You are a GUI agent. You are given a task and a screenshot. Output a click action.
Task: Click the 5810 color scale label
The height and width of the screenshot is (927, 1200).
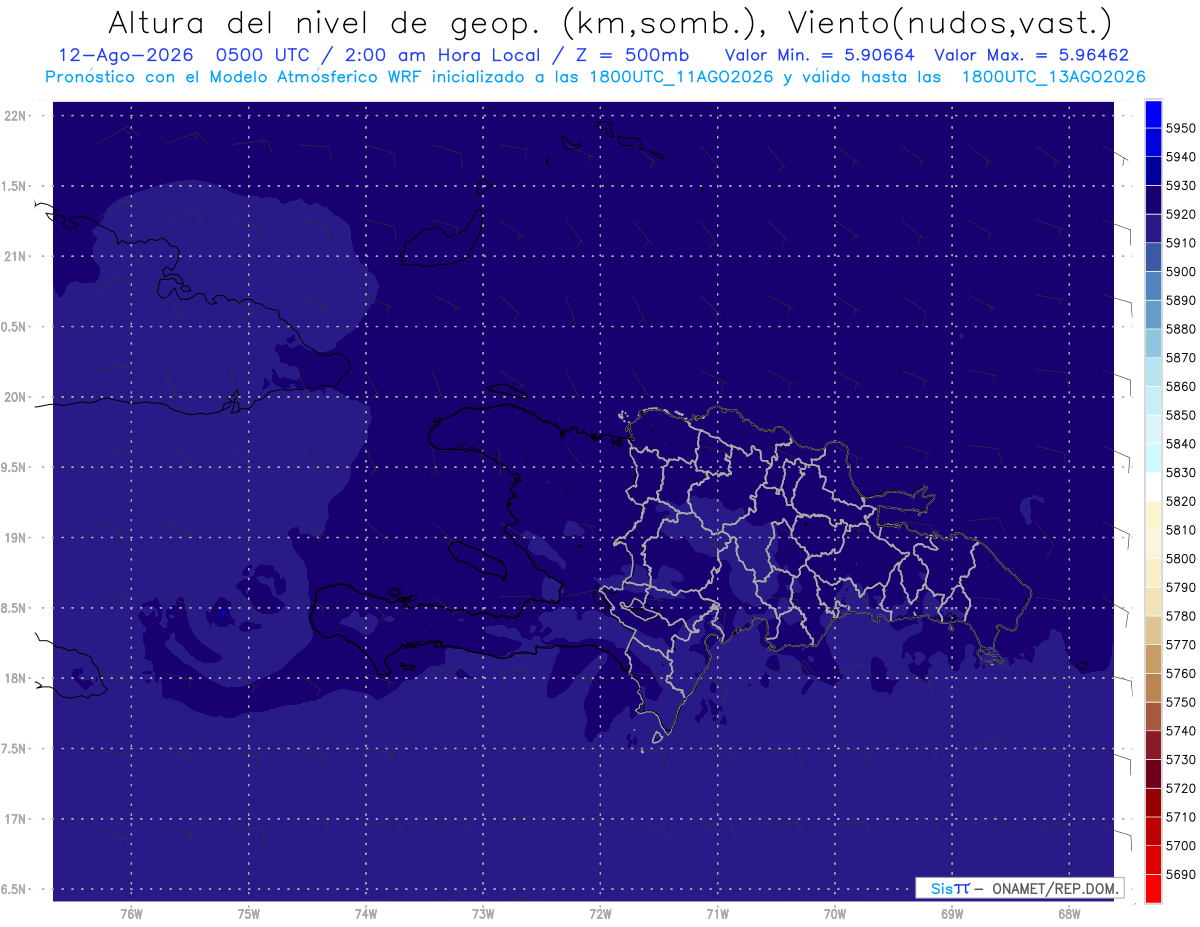click(x=1180, y=530)
